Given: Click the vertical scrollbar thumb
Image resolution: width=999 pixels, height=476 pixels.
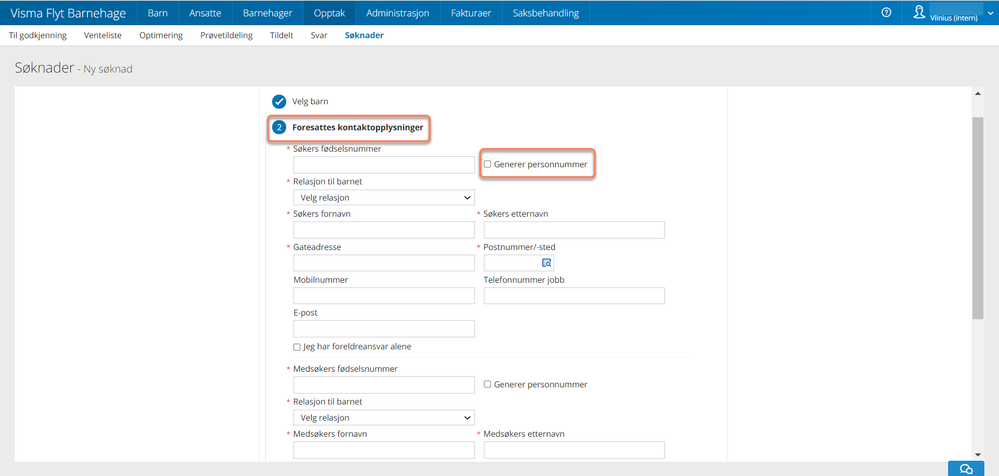Looking at the screenshot, I should point(977,217).
